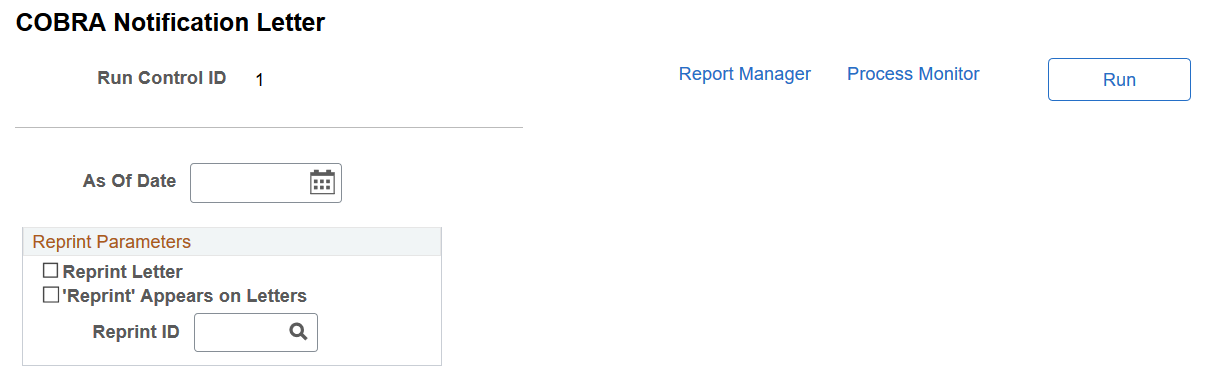Image resolution: width=1213 pixels, height=376 pixels.
Task: Open the Report Manager link
Action: click(x=745, y=74)
